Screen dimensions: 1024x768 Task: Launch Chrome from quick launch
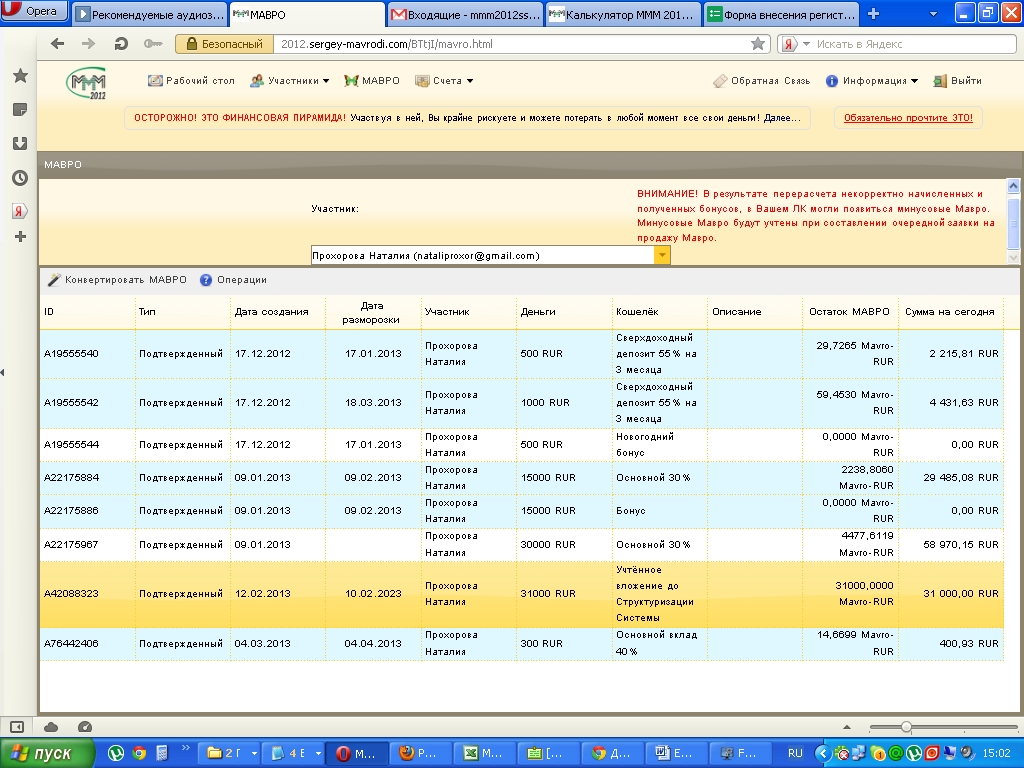coord(139,754)
